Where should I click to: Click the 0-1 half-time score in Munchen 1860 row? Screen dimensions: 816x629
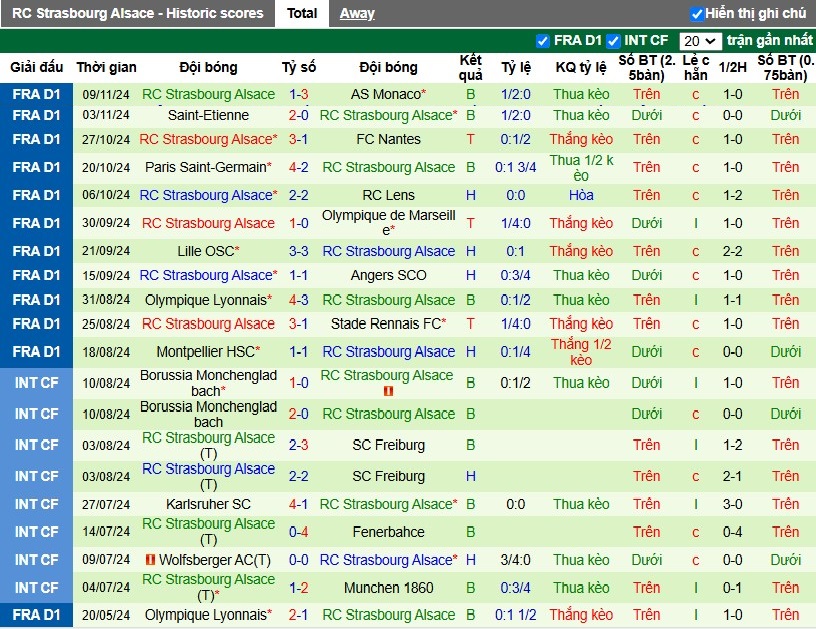coord(732,588)
